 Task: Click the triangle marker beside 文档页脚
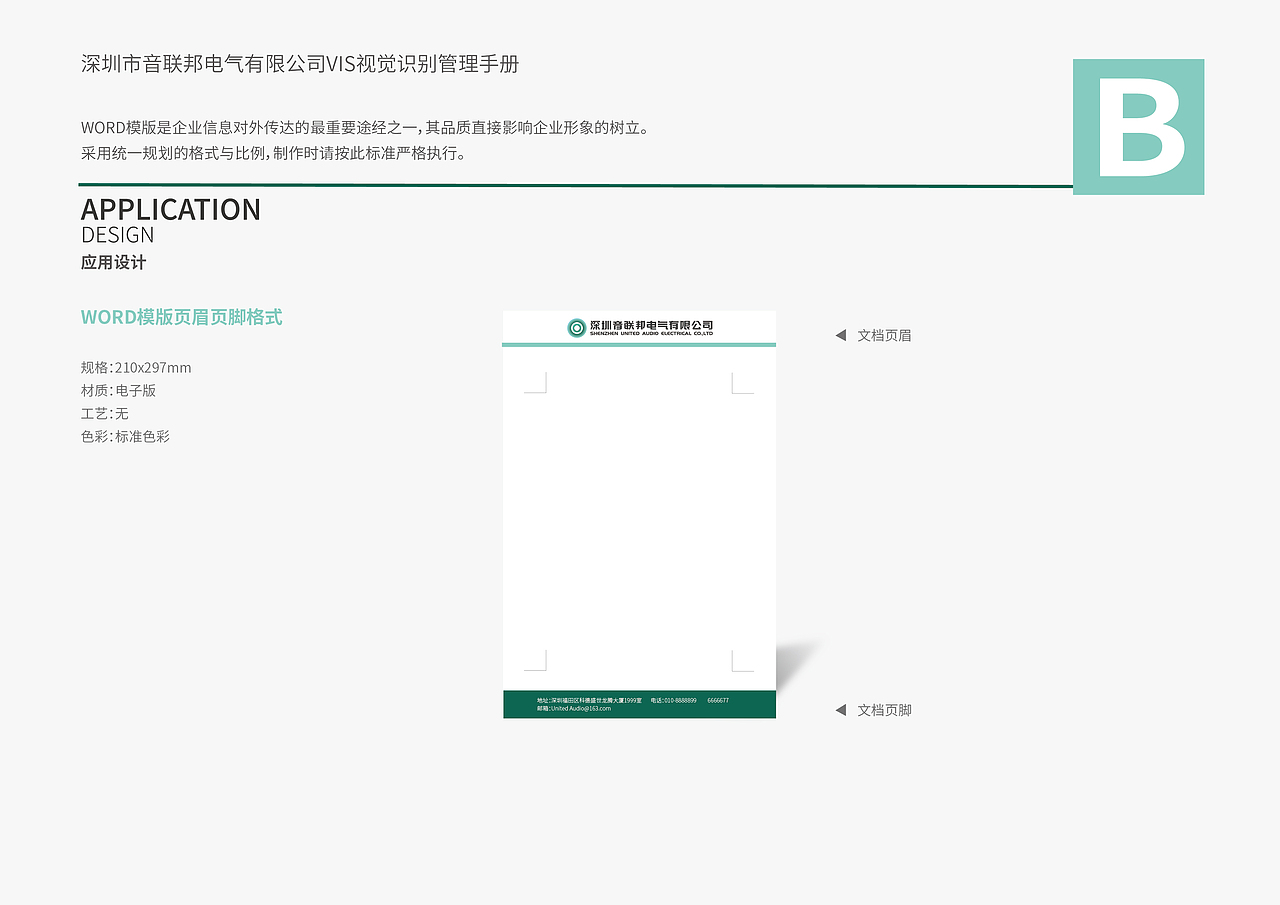tap(841, 710)
